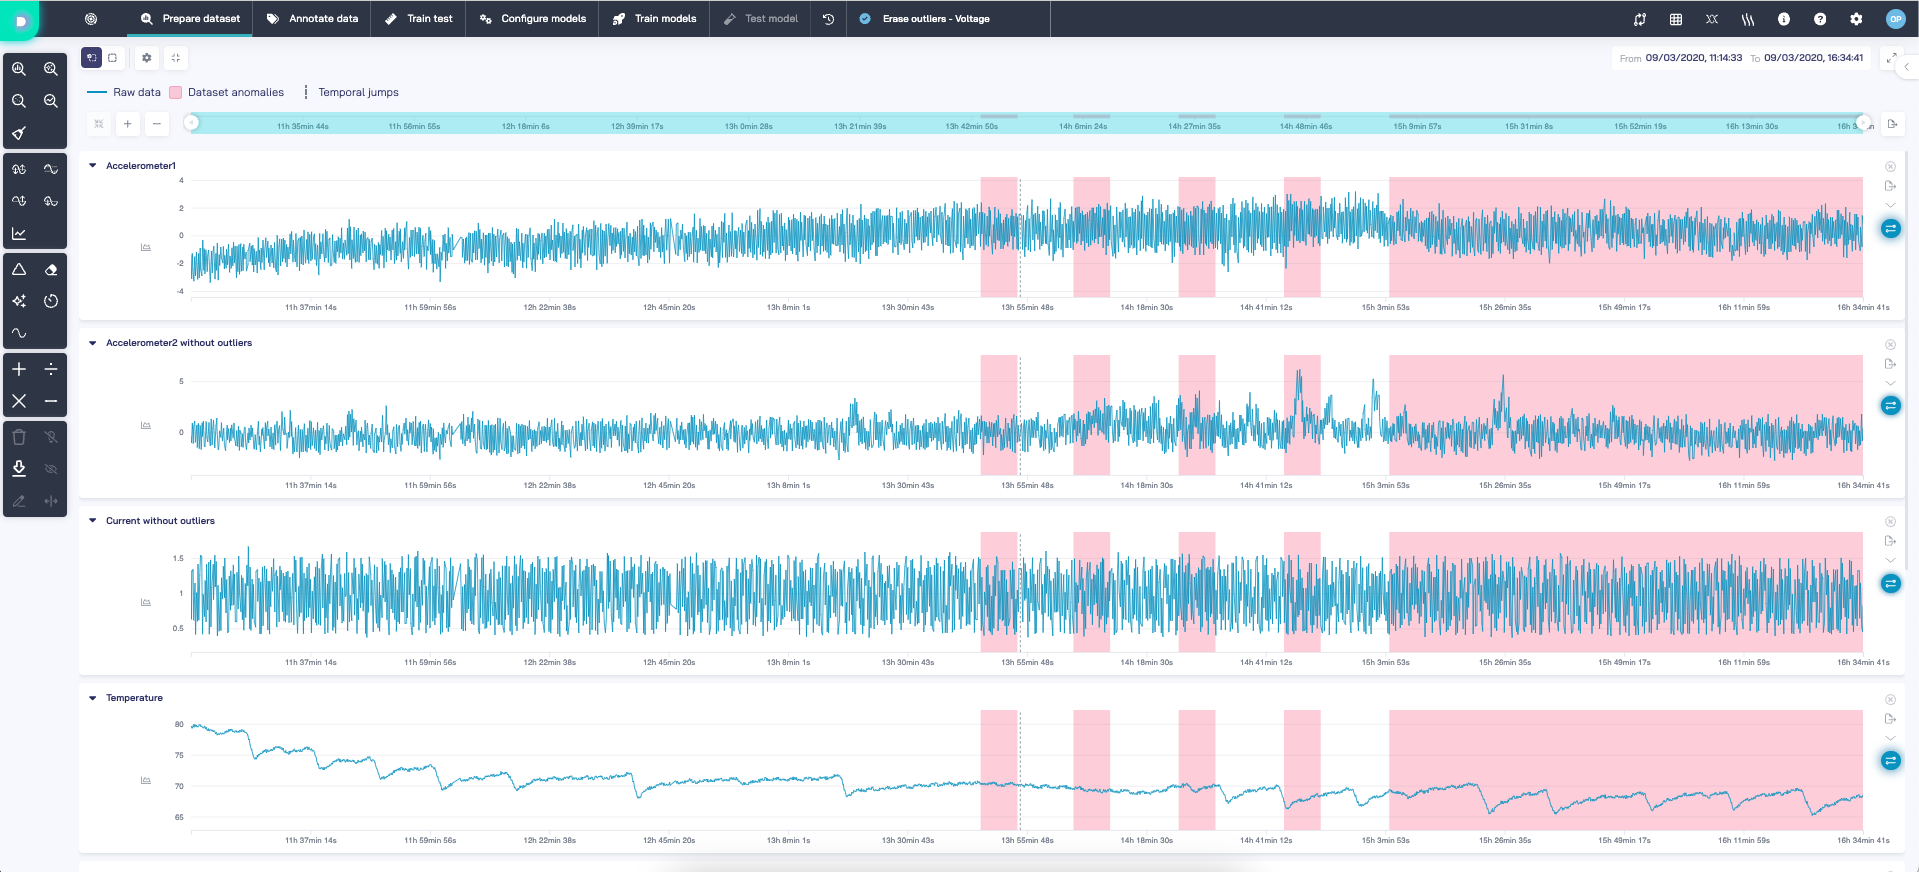This screenshot has height=872, width=1919.
Task: Select the sine wave tool
Action: [19, 333]
